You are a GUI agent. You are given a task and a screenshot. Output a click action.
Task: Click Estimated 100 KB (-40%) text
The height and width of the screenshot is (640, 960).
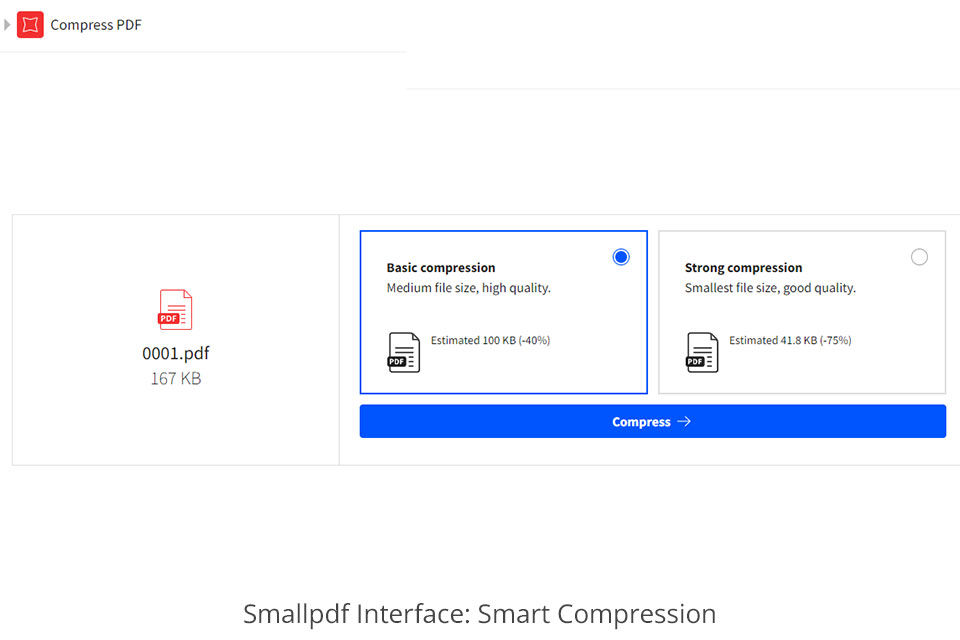coord(490,341)
